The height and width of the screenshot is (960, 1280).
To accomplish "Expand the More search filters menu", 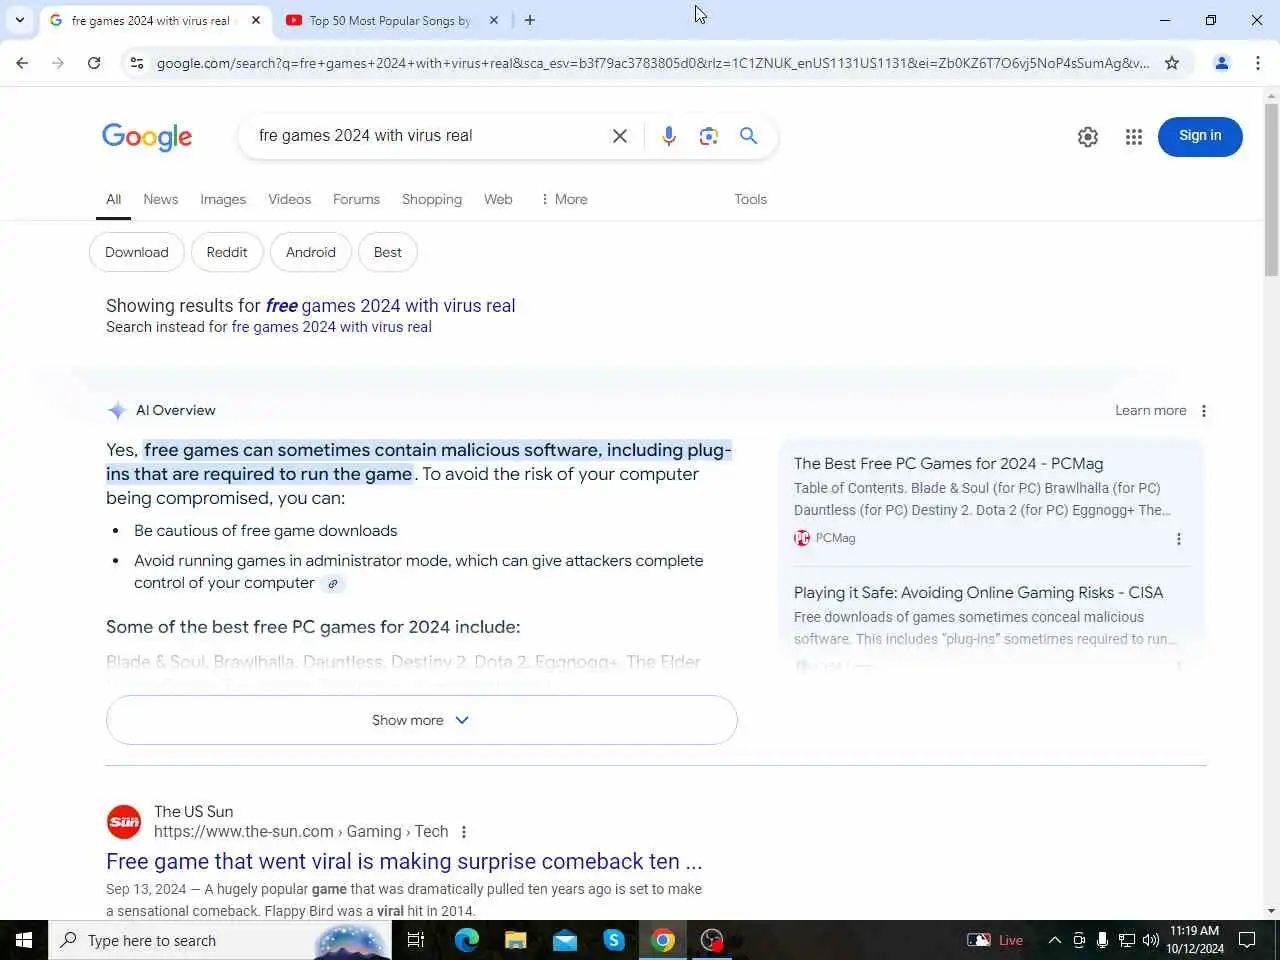I will [x=564, y=200].
